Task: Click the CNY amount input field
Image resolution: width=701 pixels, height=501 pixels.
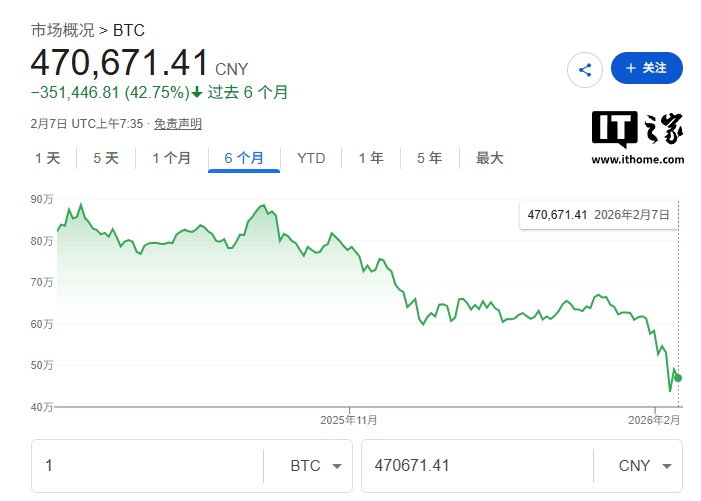Action: (x=474, y=466)
